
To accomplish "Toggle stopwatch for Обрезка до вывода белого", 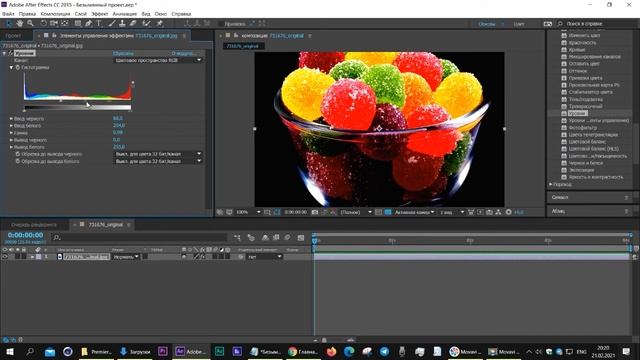I will 18,161.
